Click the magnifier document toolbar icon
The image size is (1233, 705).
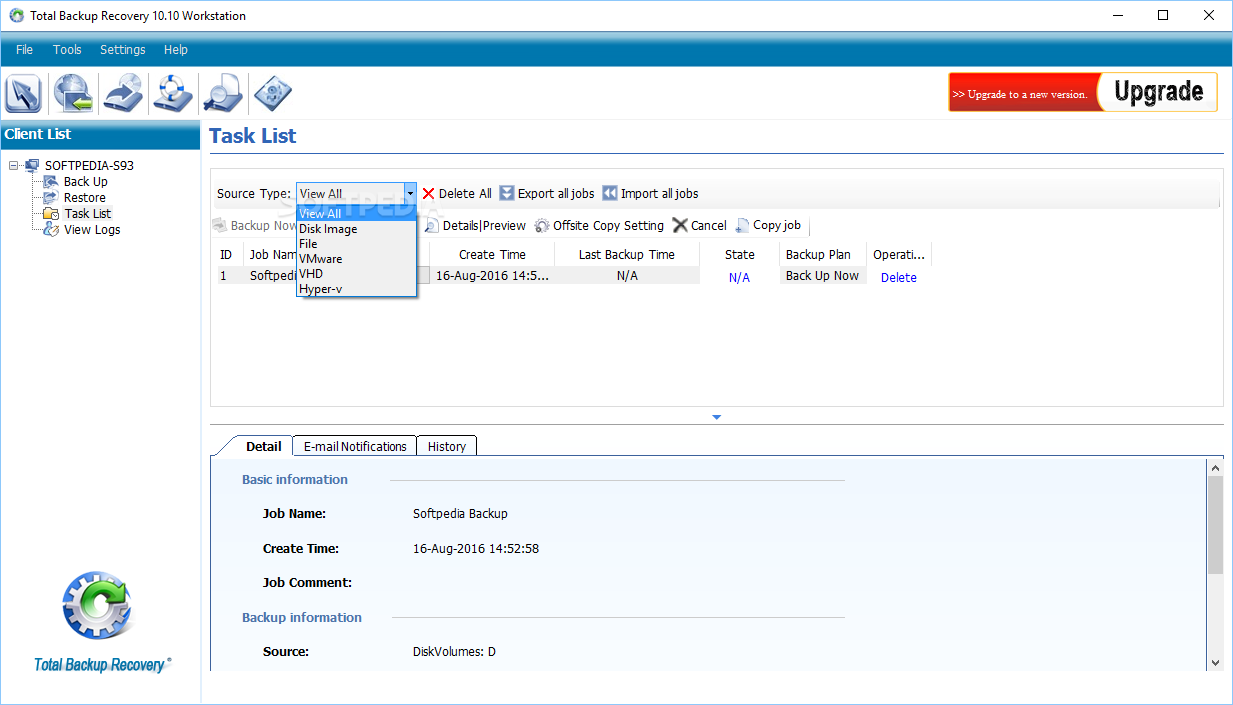[x=222, y=94]
